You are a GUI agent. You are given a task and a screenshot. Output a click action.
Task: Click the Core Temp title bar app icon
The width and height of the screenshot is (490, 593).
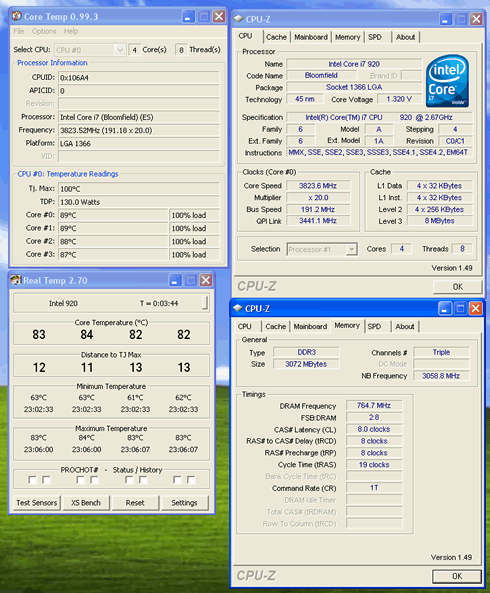[x=16, y=16]
